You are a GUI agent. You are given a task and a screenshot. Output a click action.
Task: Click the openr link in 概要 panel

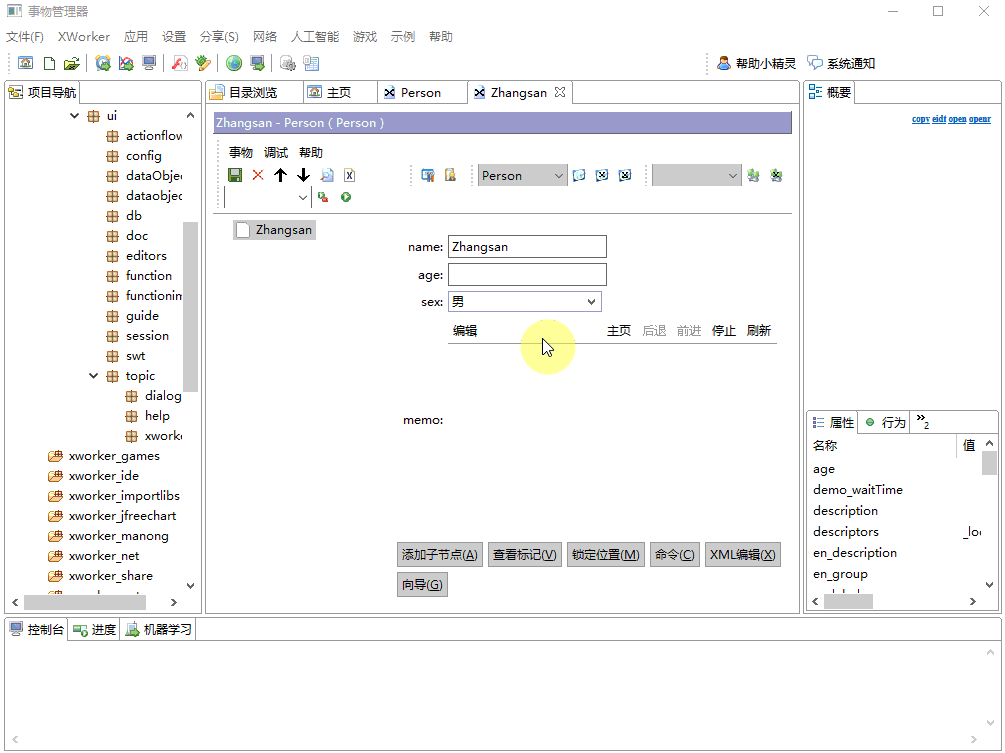pos(980,119)
